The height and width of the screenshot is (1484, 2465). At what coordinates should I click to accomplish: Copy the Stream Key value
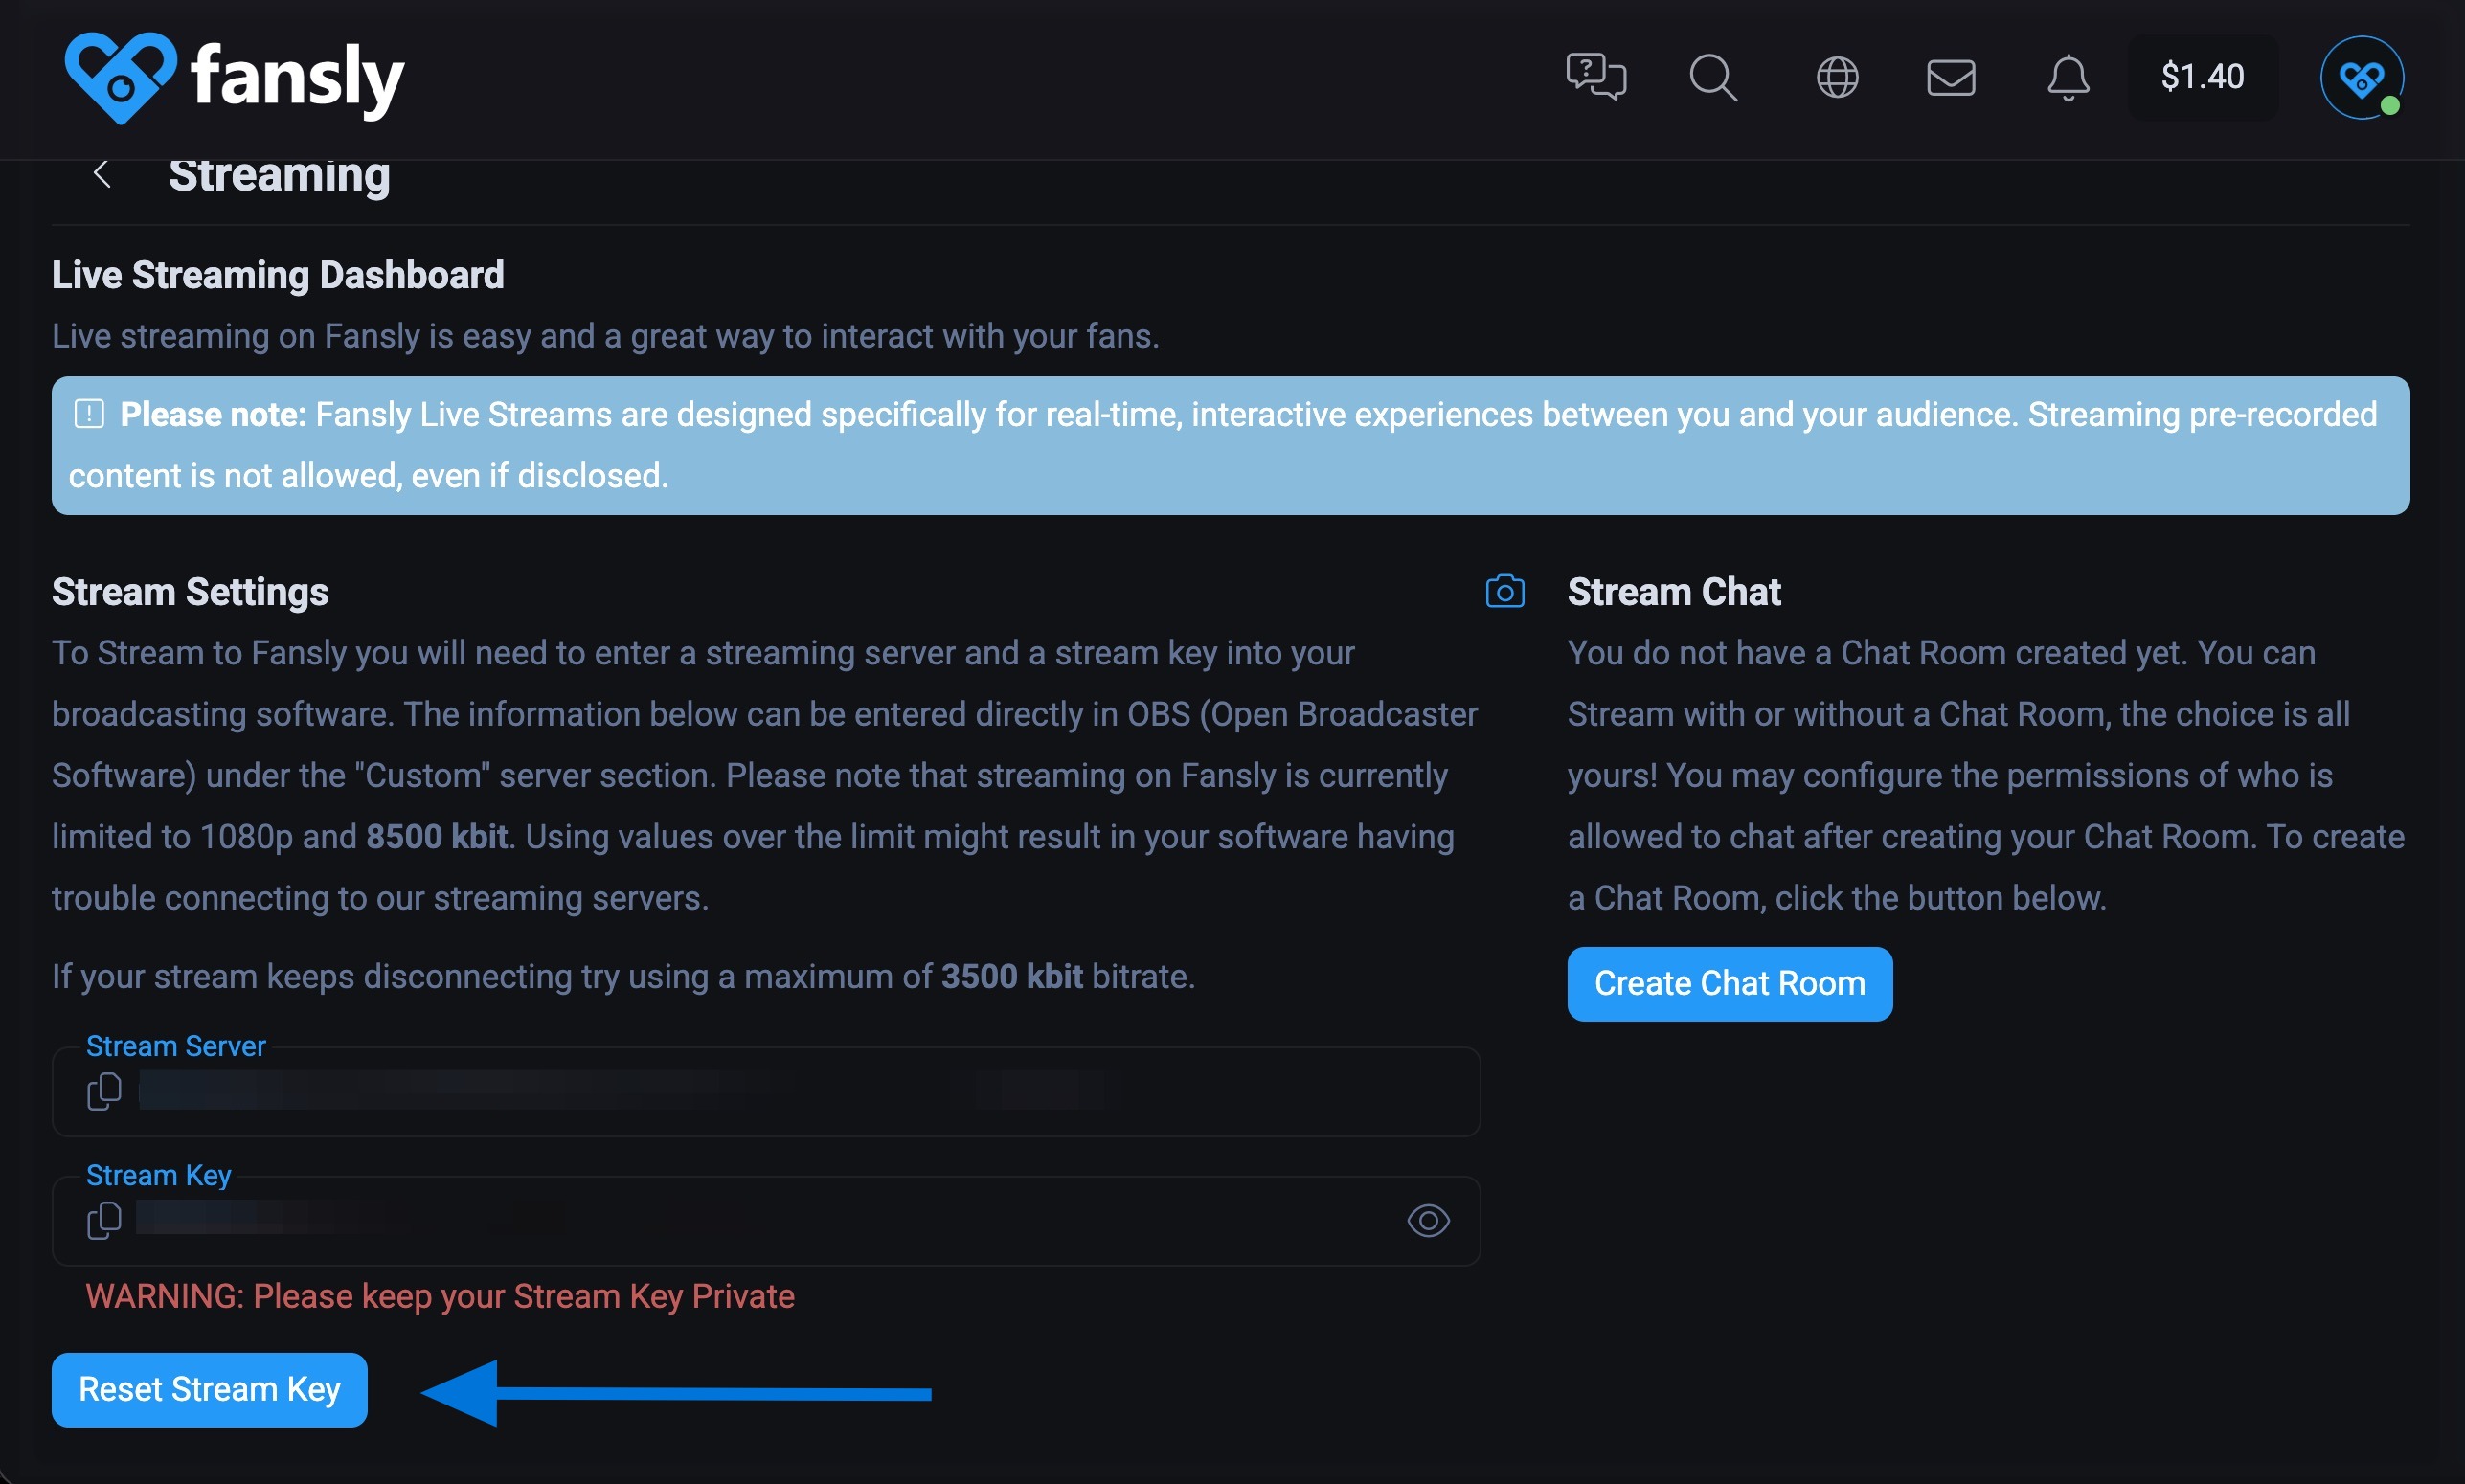pyautogui.click(x=104, y=1220)
